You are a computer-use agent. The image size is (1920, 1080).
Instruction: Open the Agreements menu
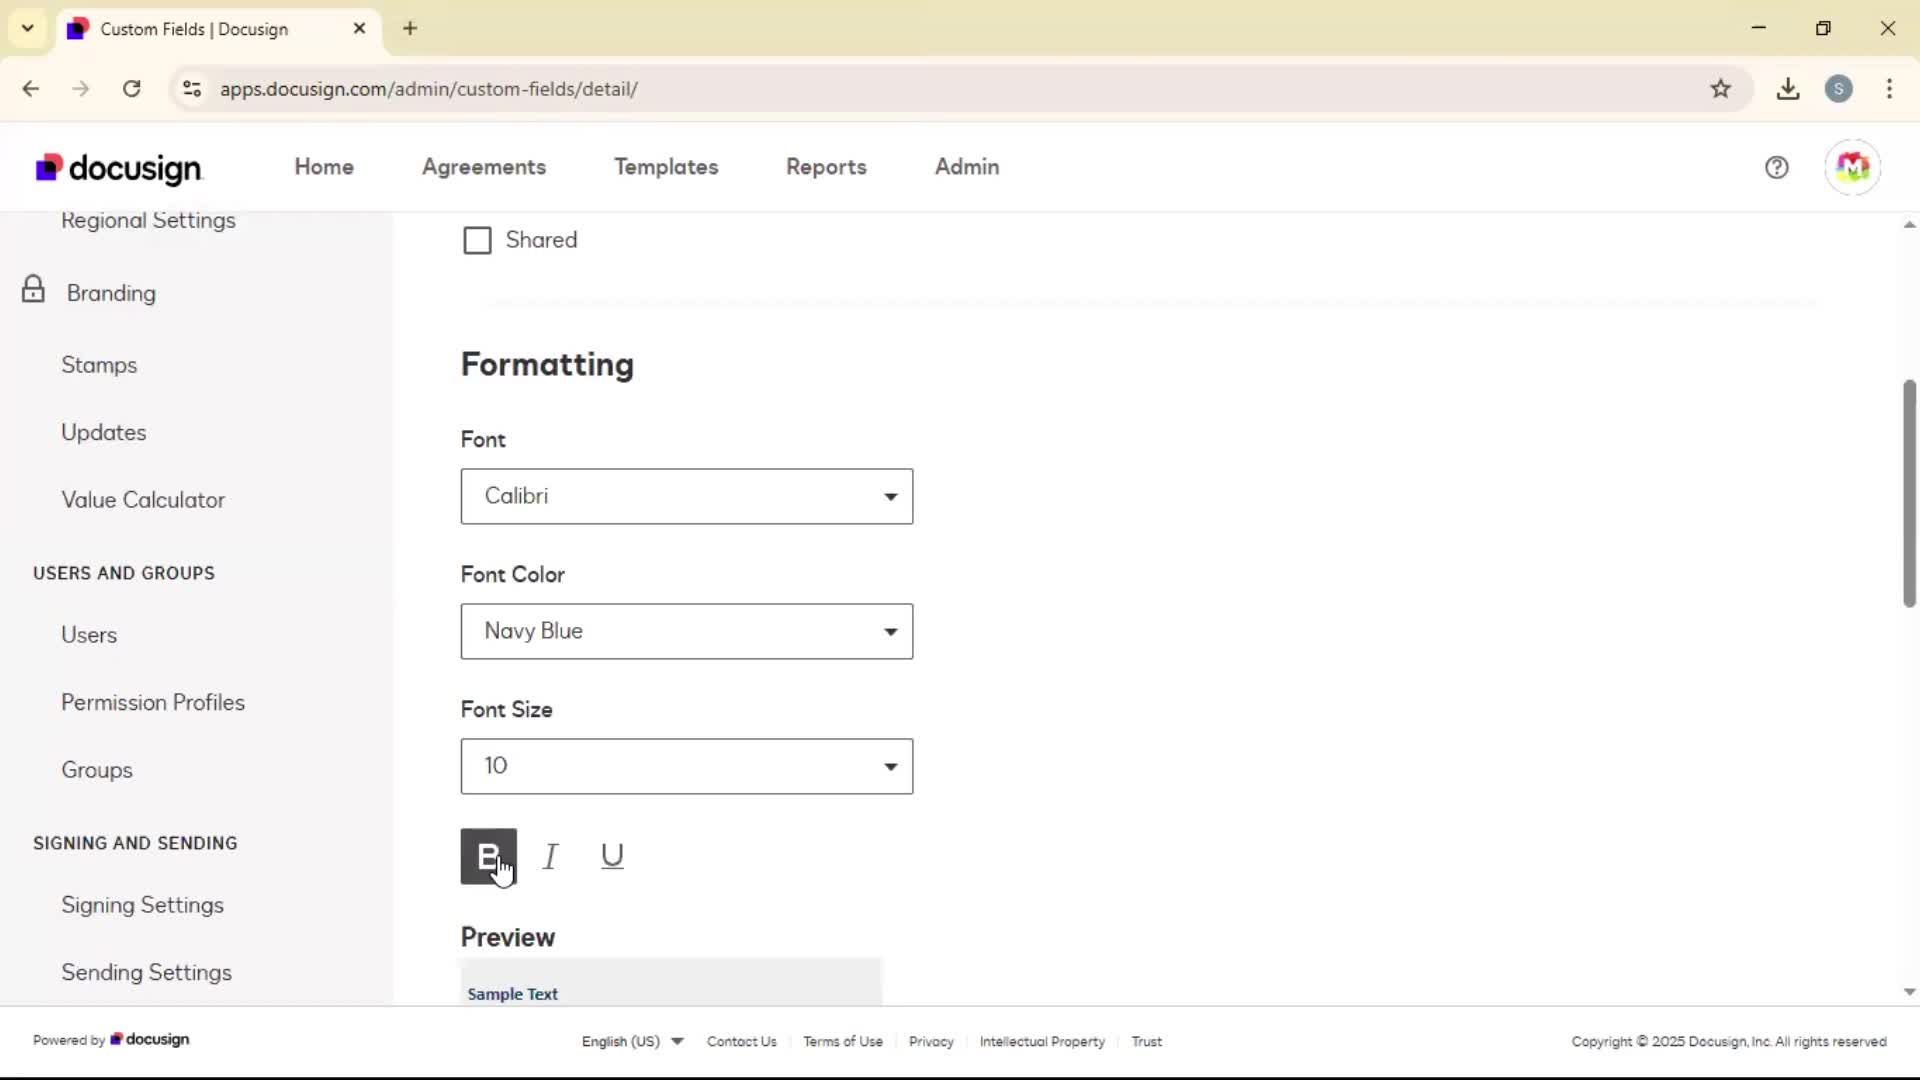pyautogui.click(x=484, y=167)
